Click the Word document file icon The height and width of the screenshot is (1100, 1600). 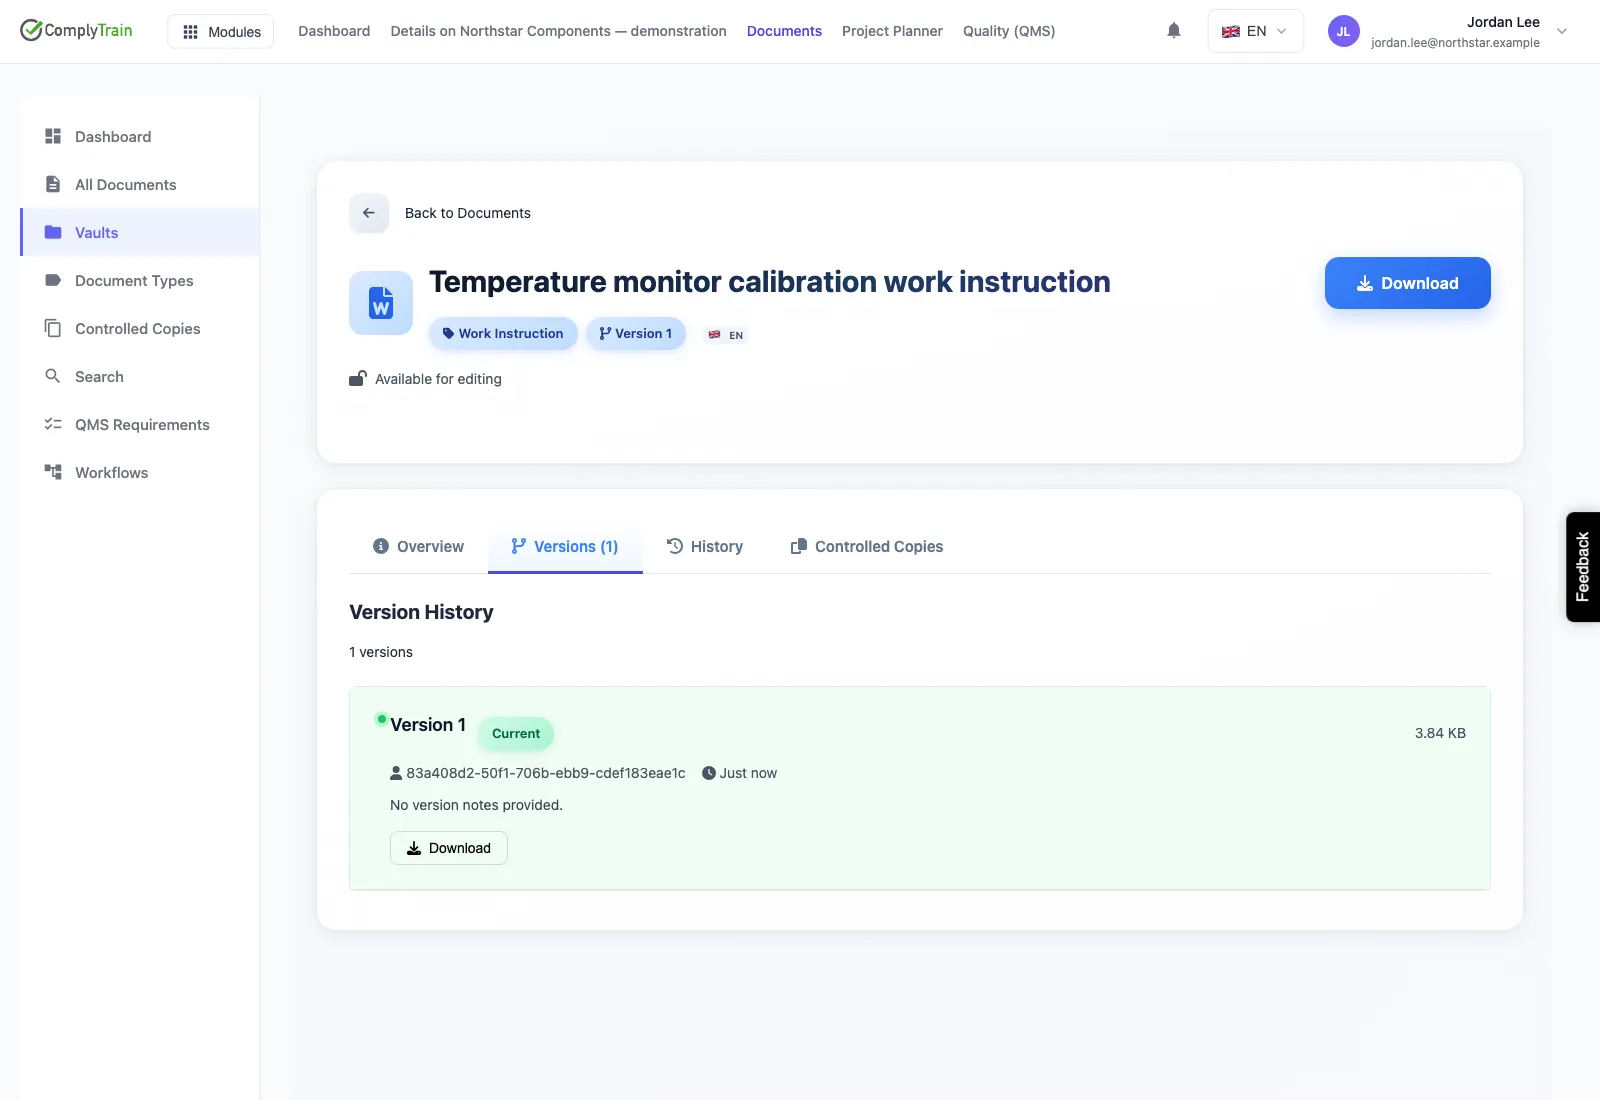pos(381,303)
